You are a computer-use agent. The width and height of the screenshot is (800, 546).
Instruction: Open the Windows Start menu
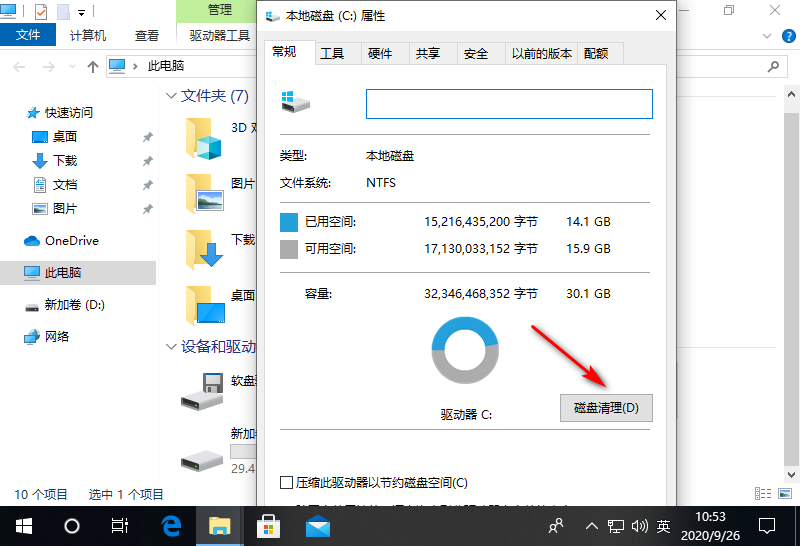[x=23, y=526]
